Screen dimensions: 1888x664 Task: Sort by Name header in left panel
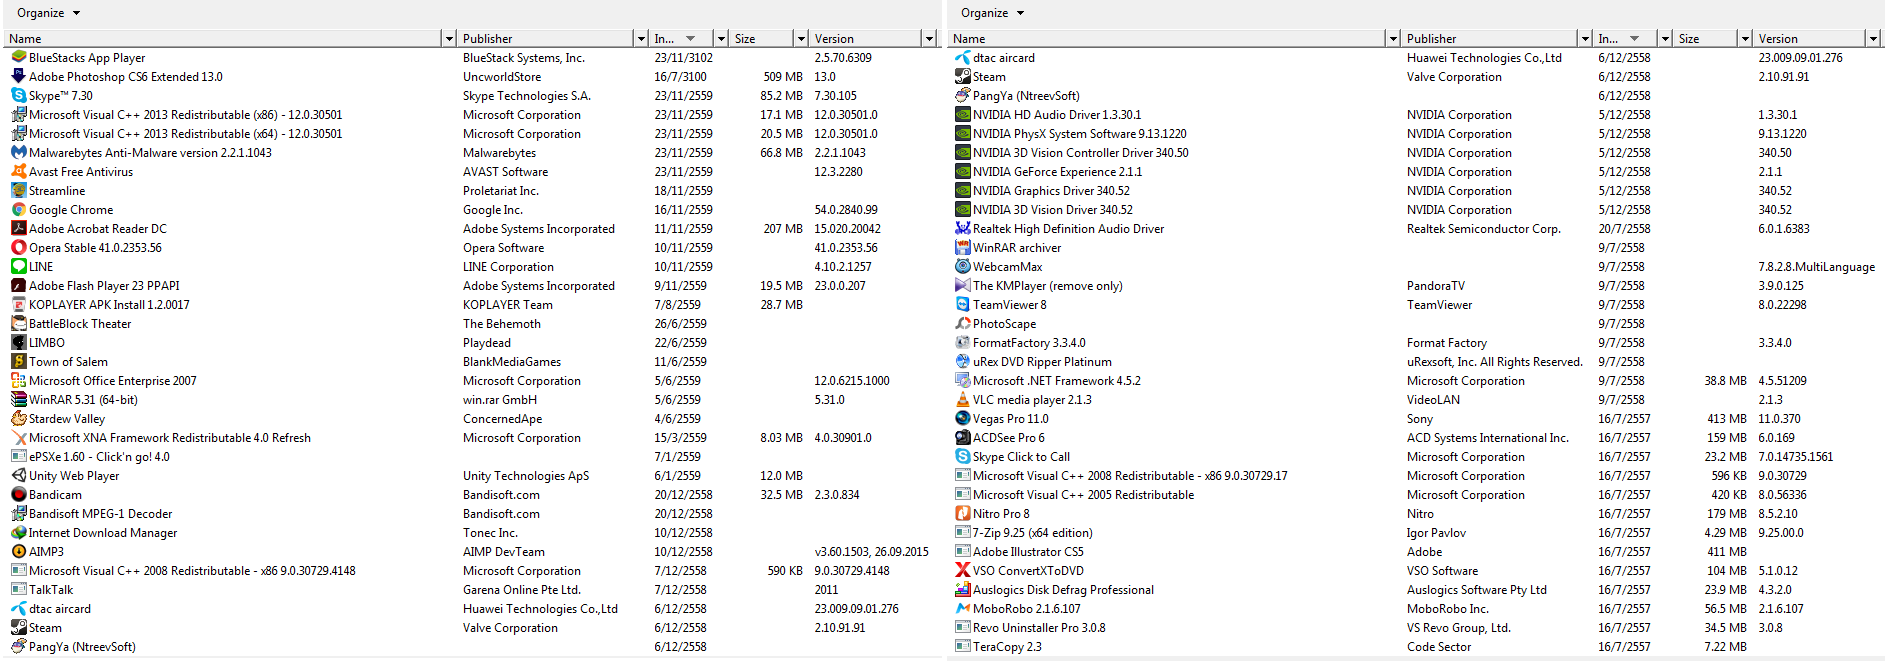click(223, 39)
